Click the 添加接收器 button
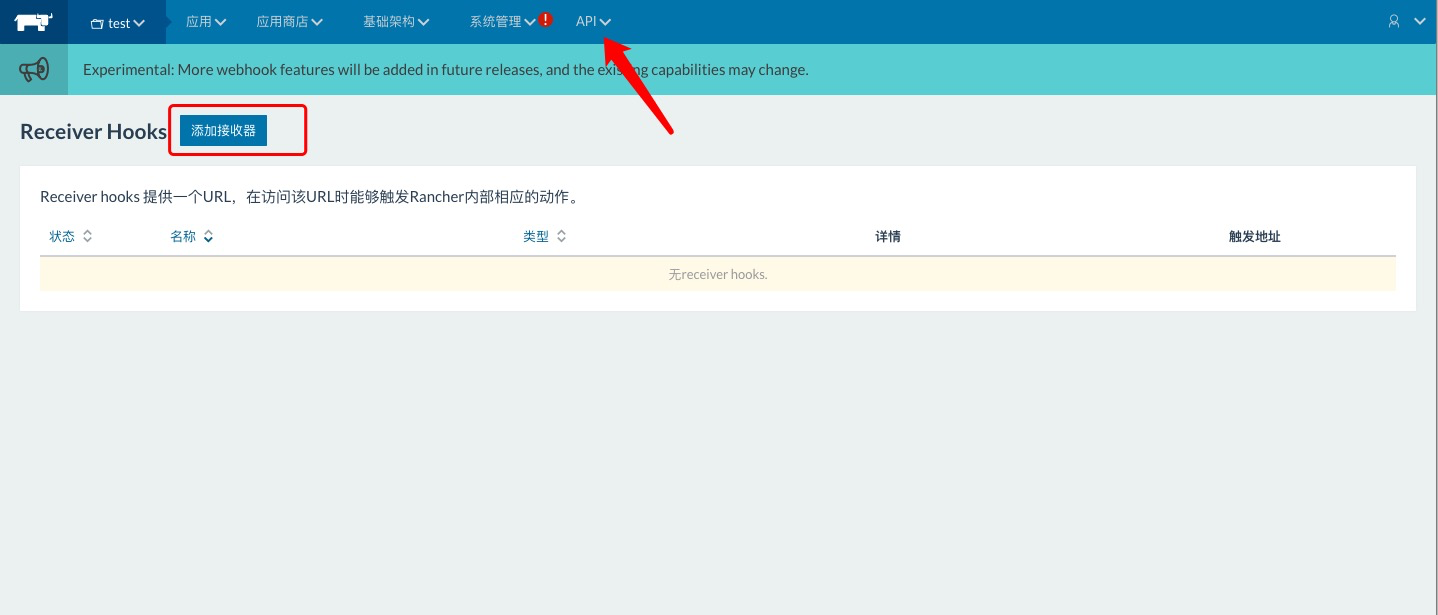The width and height of the screenshot is (1438, 615). [x=223, y=130]
